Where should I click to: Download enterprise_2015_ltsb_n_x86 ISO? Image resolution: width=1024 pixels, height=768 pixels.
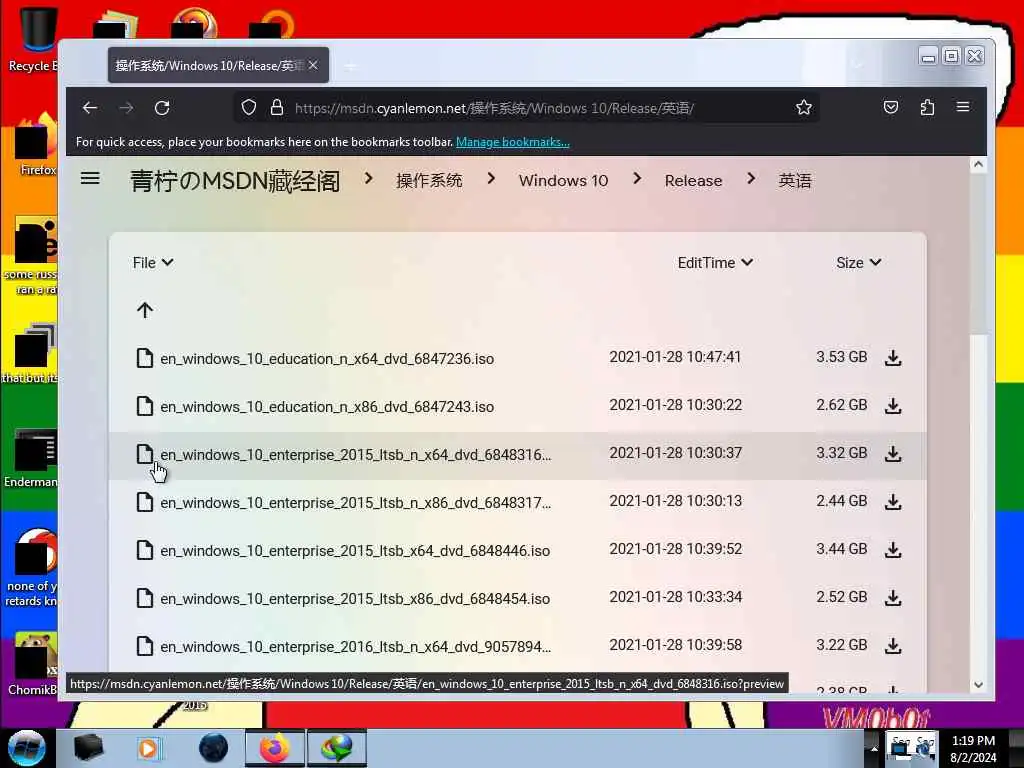point(893,502)
